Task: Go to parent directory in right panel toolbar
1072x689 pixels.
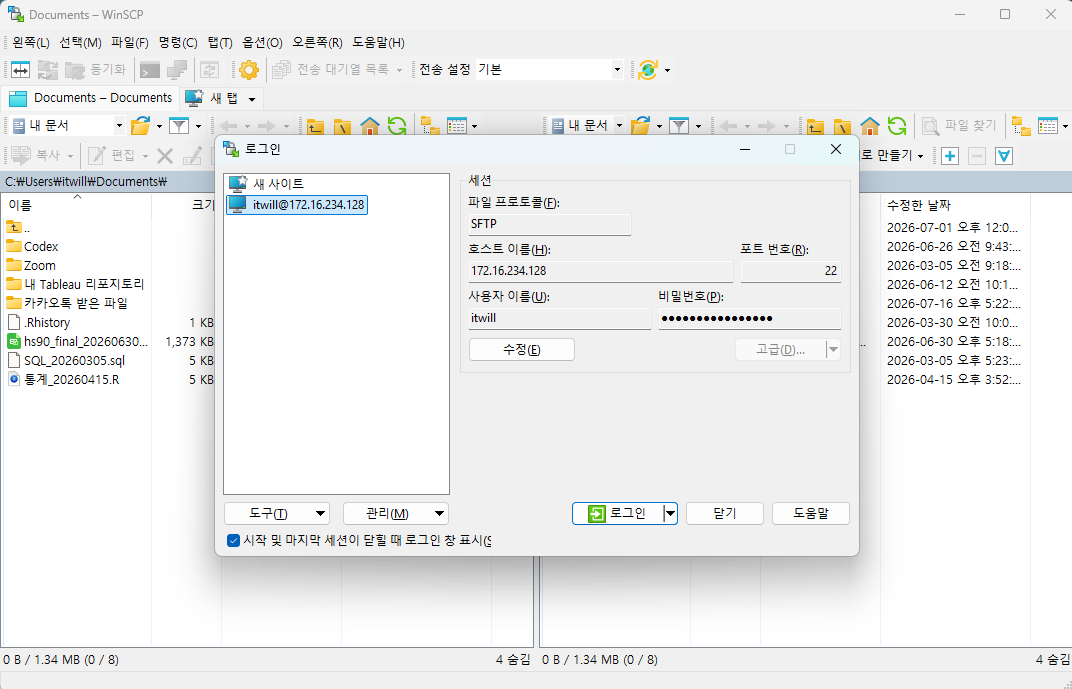Action: pos(815,126)
